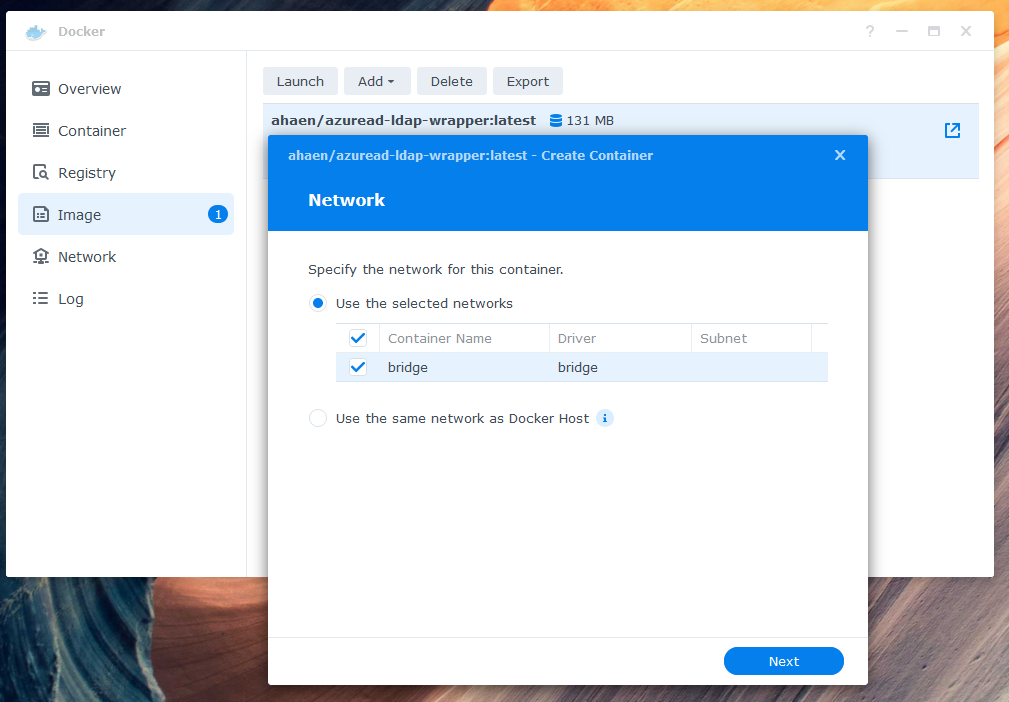Sort by Subnet column header

point(751,338)
